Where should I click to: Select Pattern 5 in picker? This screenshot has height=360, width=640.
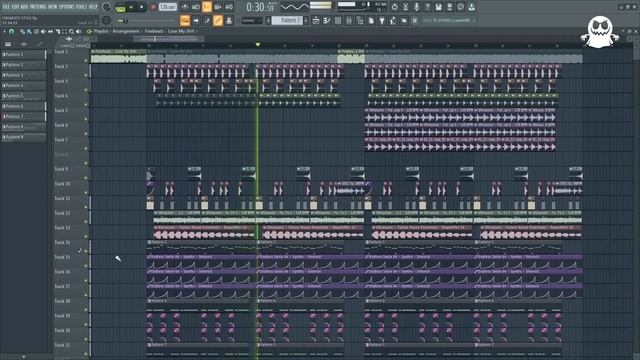coord(23,96)
